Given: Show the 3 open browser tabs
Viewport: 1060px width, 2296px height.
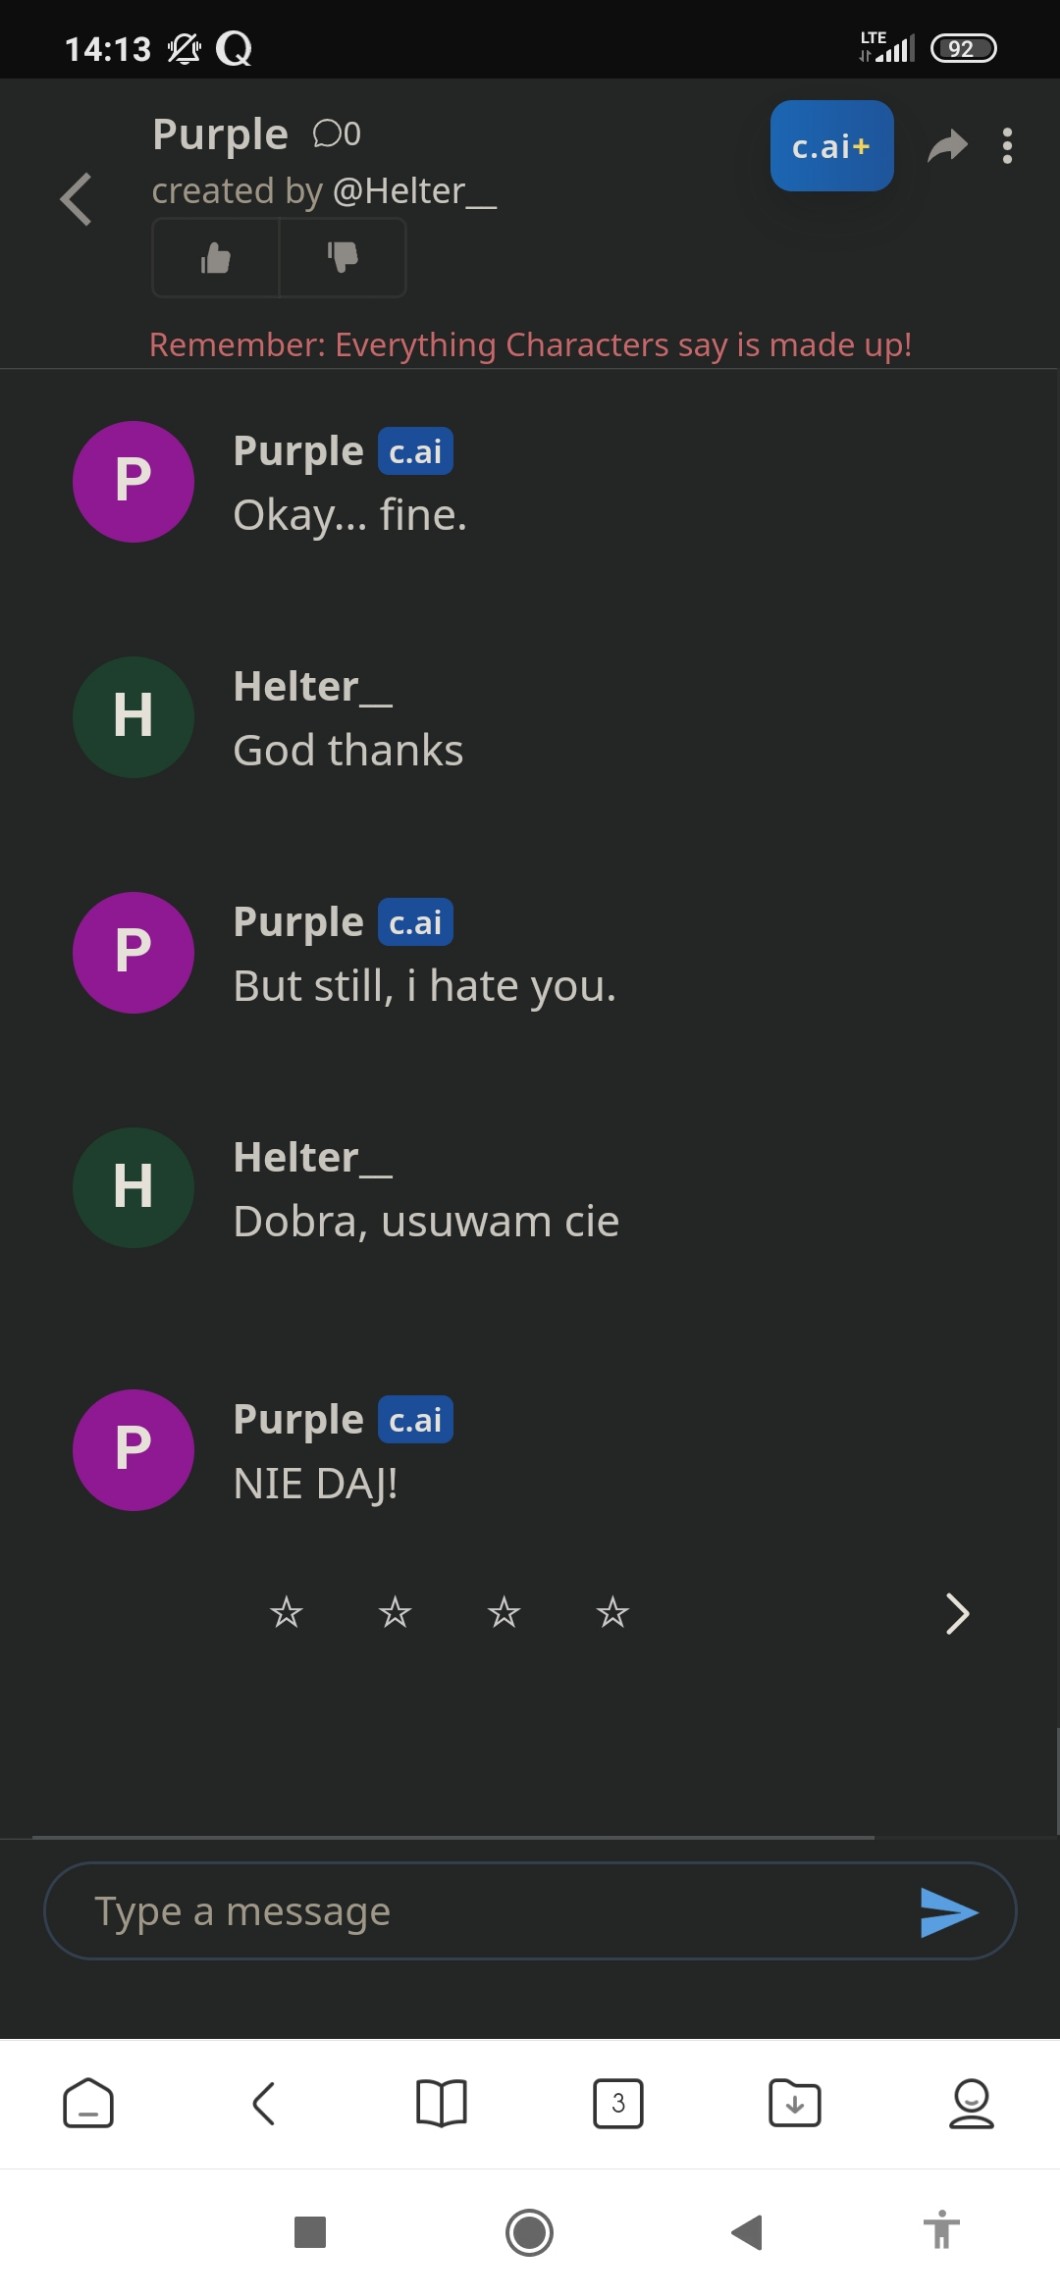Looking at the screenshot, I should 618,2103.
